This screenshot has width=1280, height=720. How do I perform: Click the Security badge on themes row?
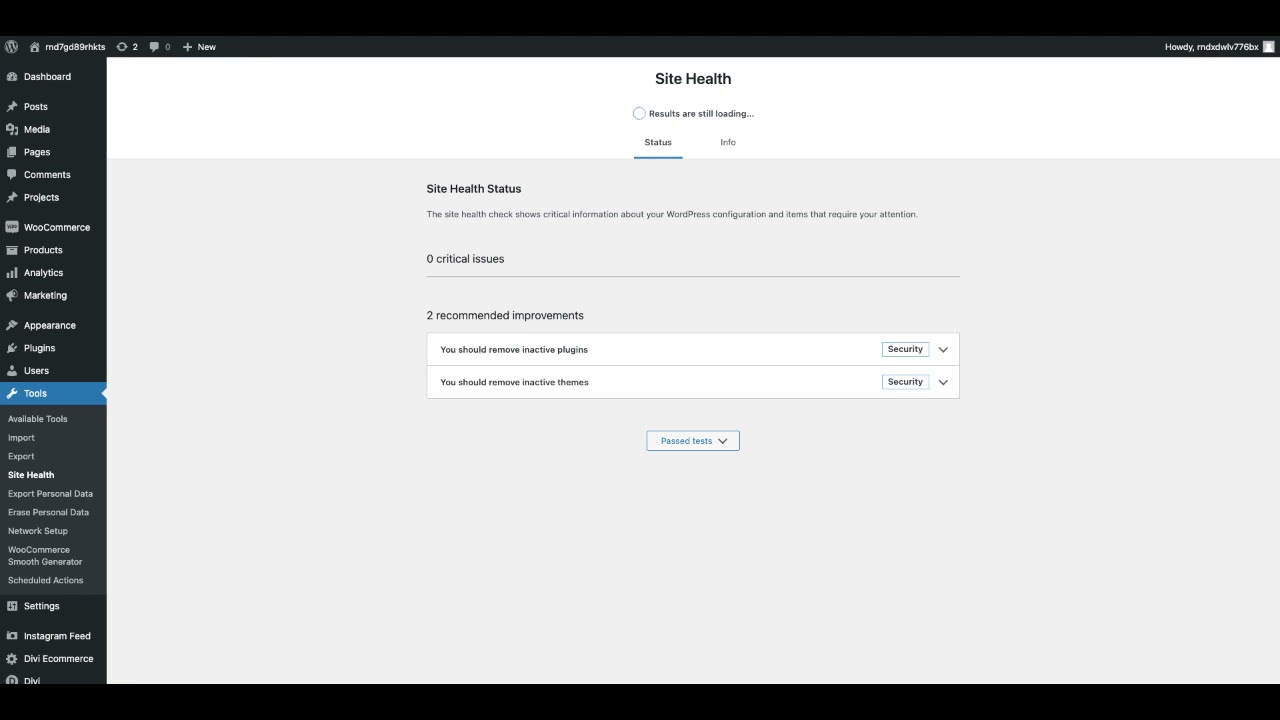(x=906, y=382)
